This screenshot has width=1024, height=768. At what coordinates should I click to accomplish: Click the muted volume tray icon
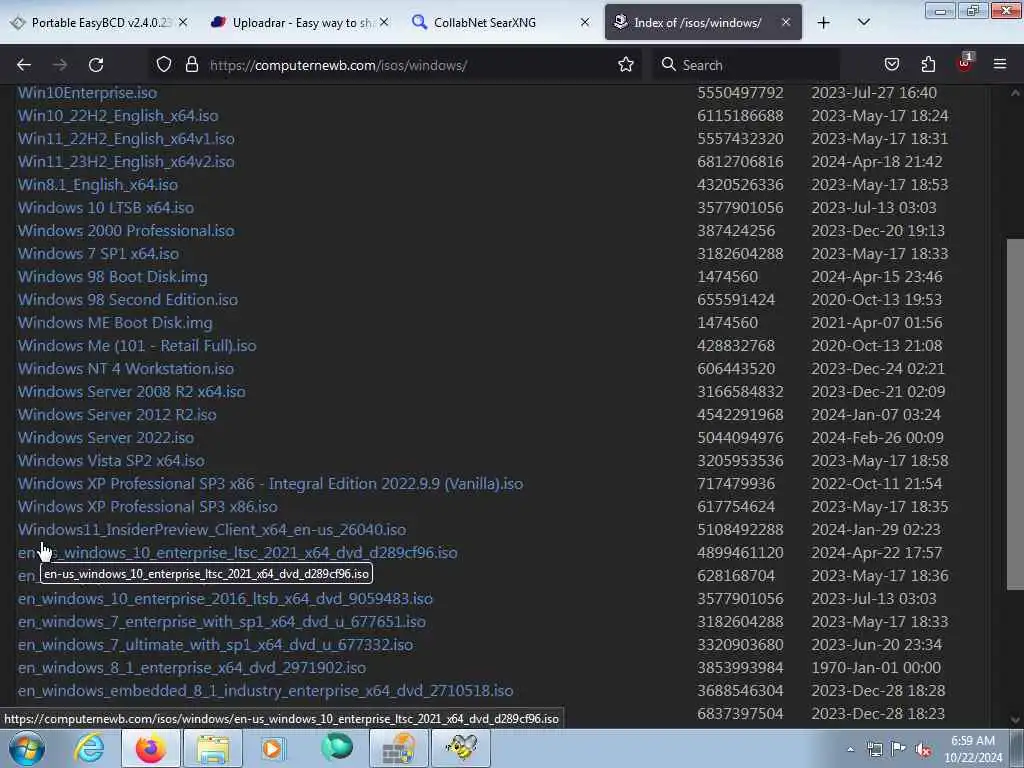pyautogui.click(x=923, y=750)
